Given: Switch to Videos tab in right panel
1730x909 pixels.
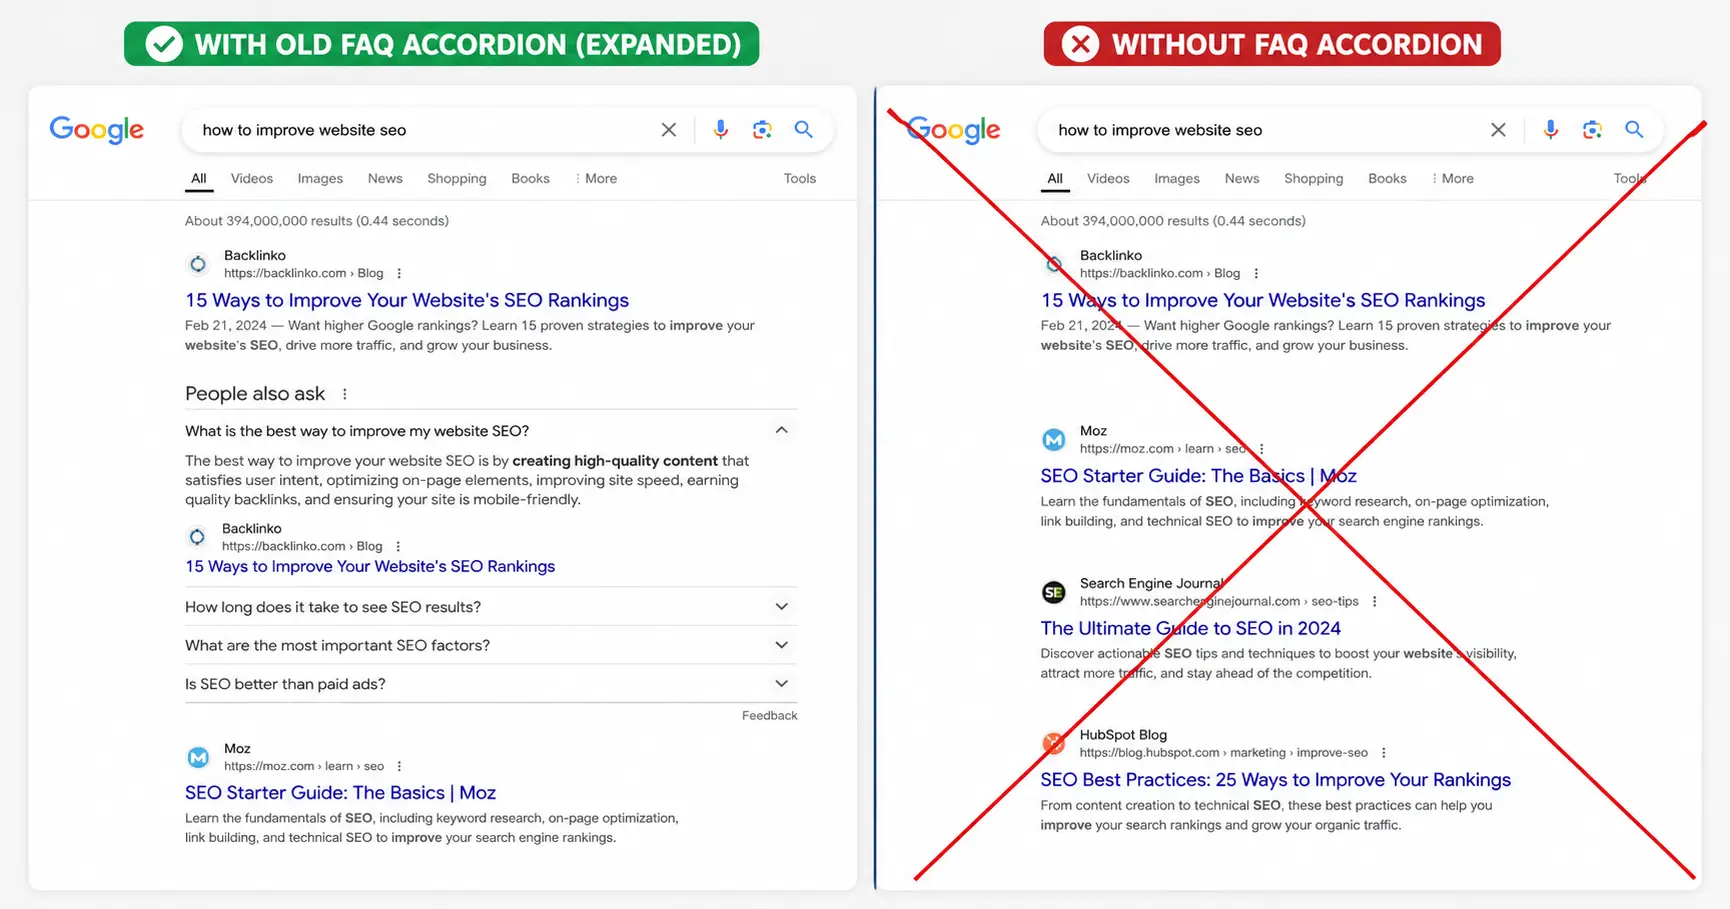Looking at the screenshot, I should [x=1108, y=178].
